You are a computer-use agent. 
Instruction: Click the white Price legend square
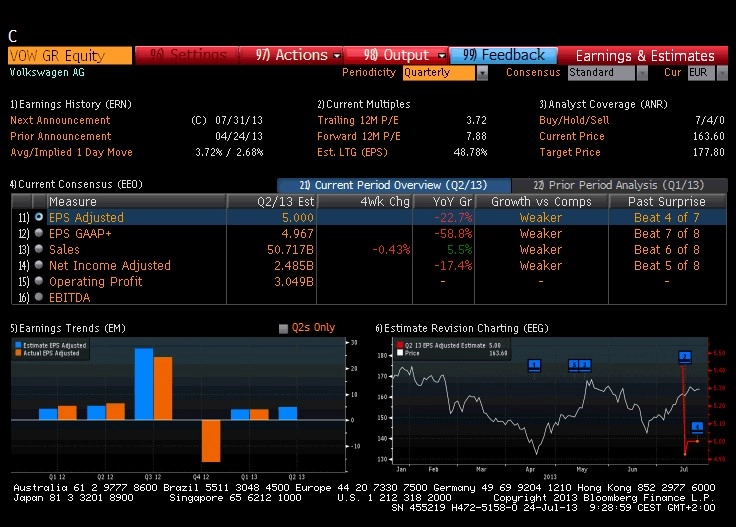tap(400, 353)
